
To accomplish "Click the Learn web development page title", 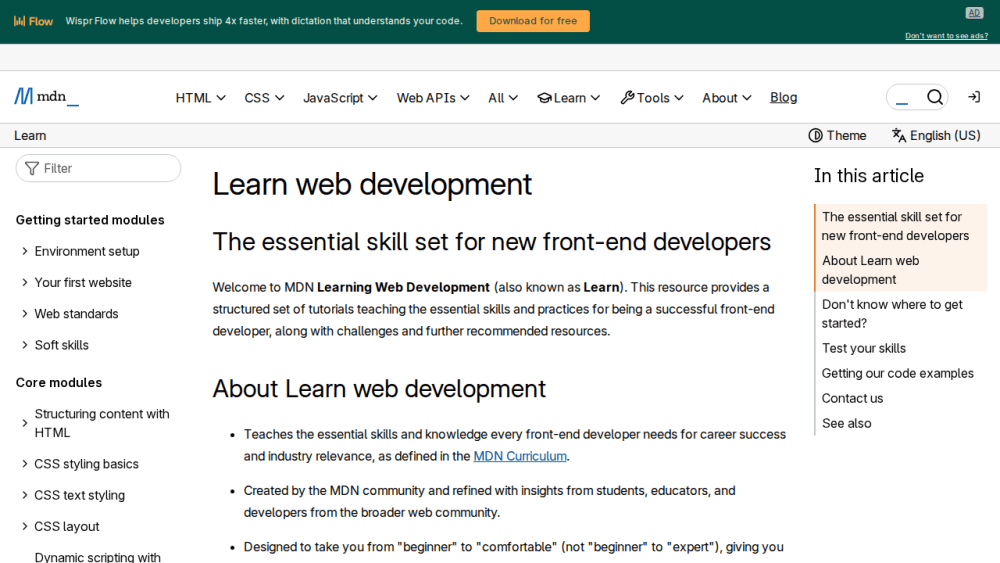I will pyautogui.click(x=372, y=184).
